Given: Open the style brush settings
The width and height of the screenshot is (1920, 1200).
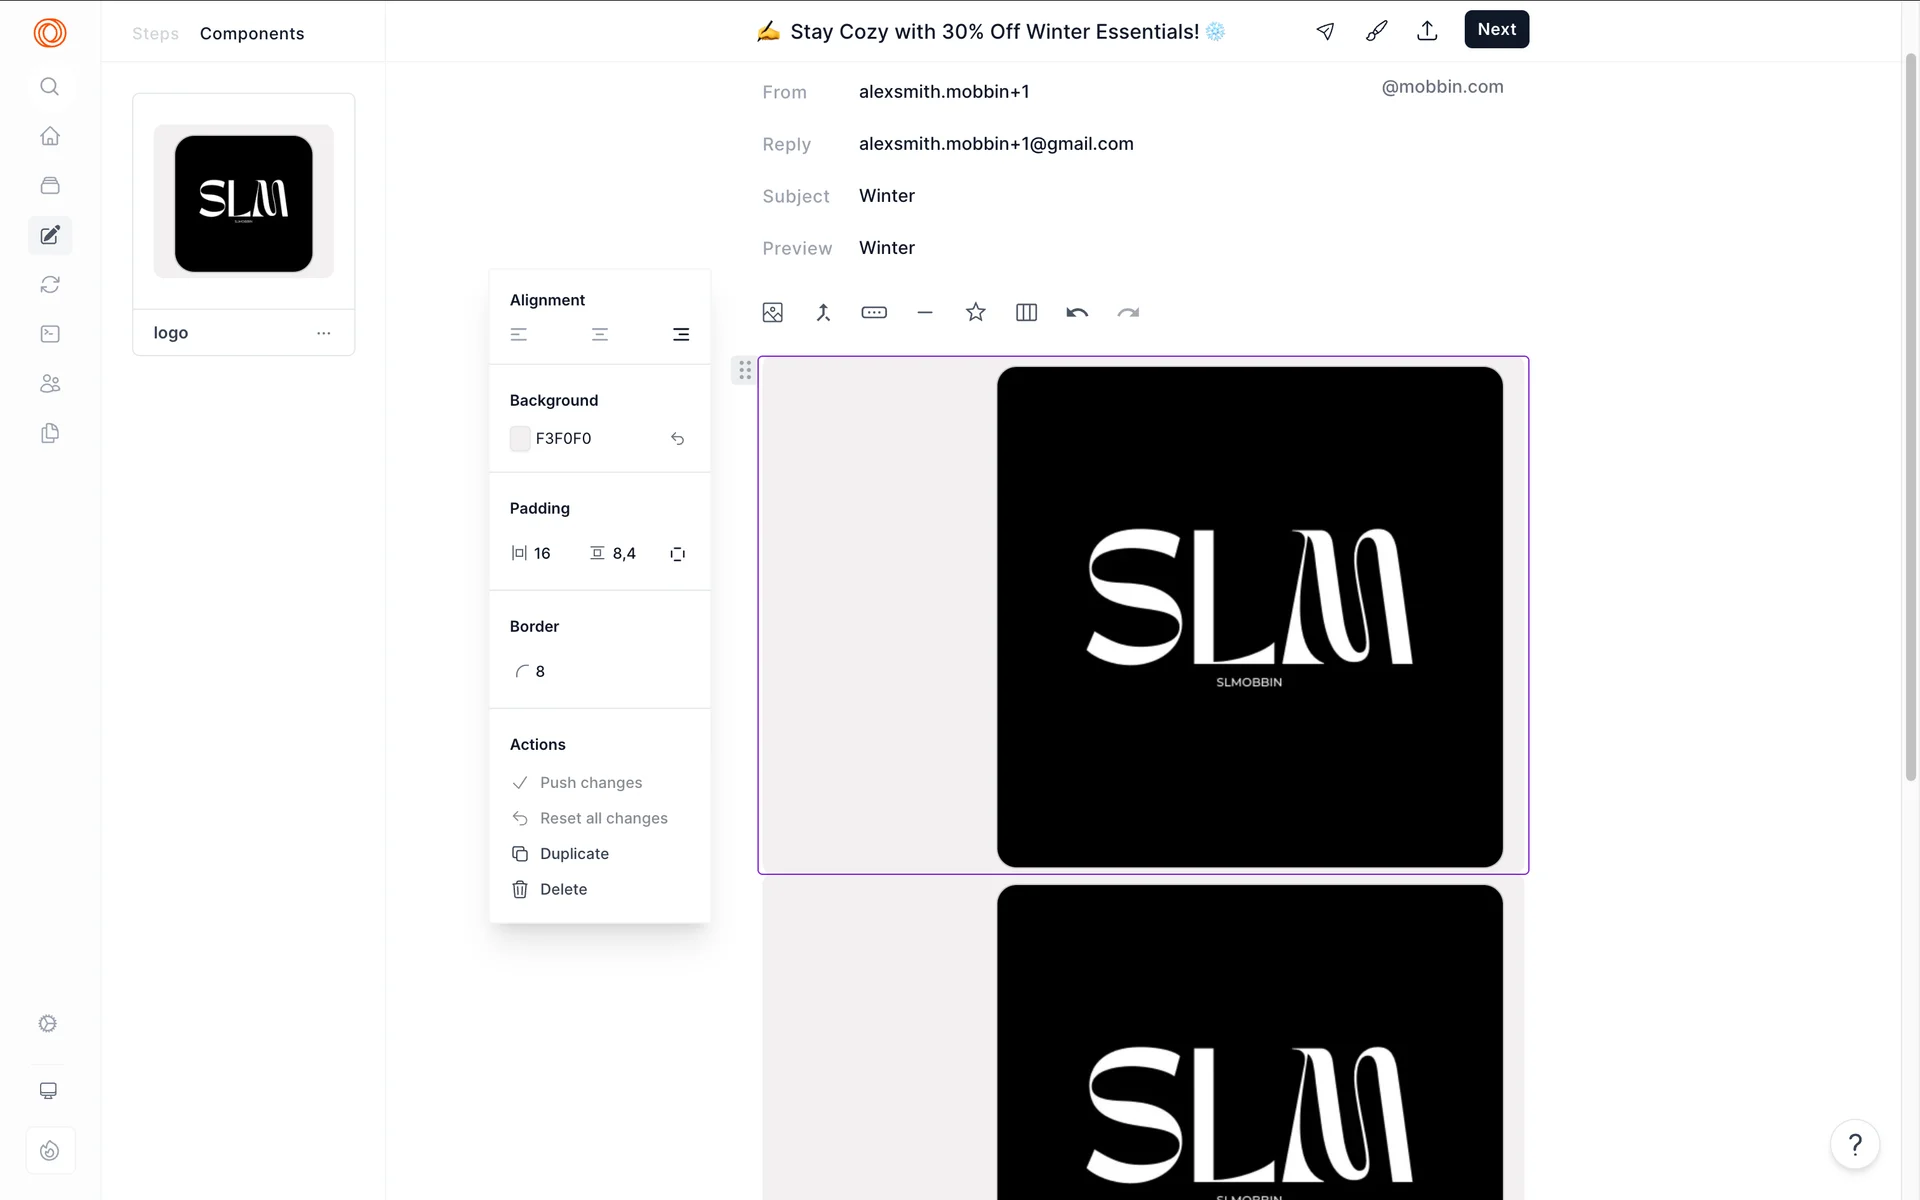Looking at the screenshot, I should click(x=1376, y=31).
